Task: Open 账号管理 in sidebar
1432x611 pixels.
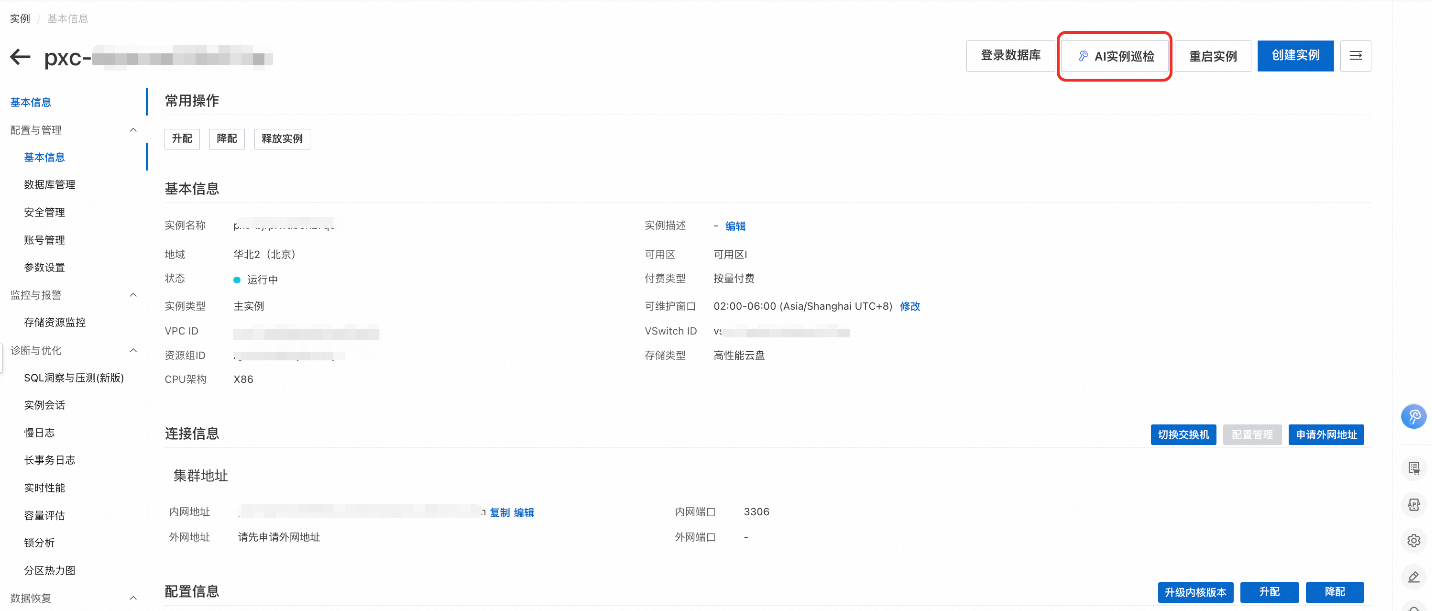Action: click(45, 240)
